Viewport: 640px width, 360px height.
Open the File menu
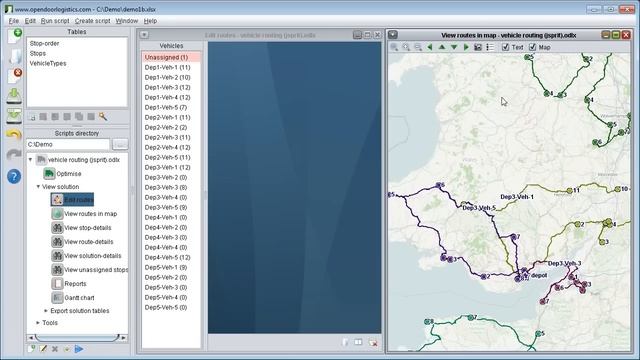point(13,21)
